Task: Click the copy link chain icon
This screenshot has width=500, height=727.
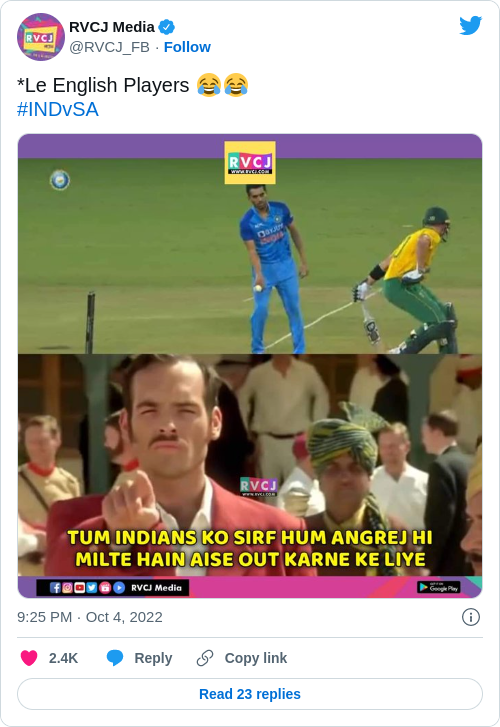Action: (x=205, y=658)
